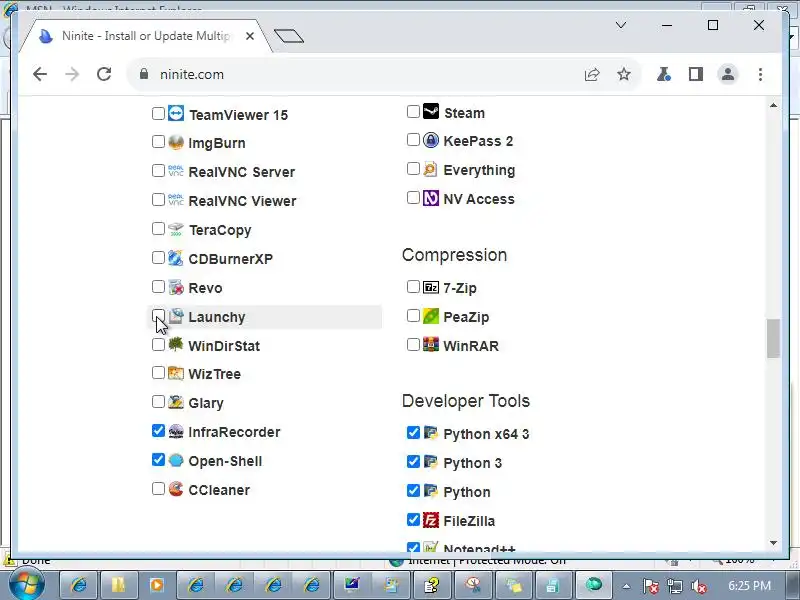800x600 pixels.
Task: Click the KeePass 2 lock icon
Action: coord(431,140)
